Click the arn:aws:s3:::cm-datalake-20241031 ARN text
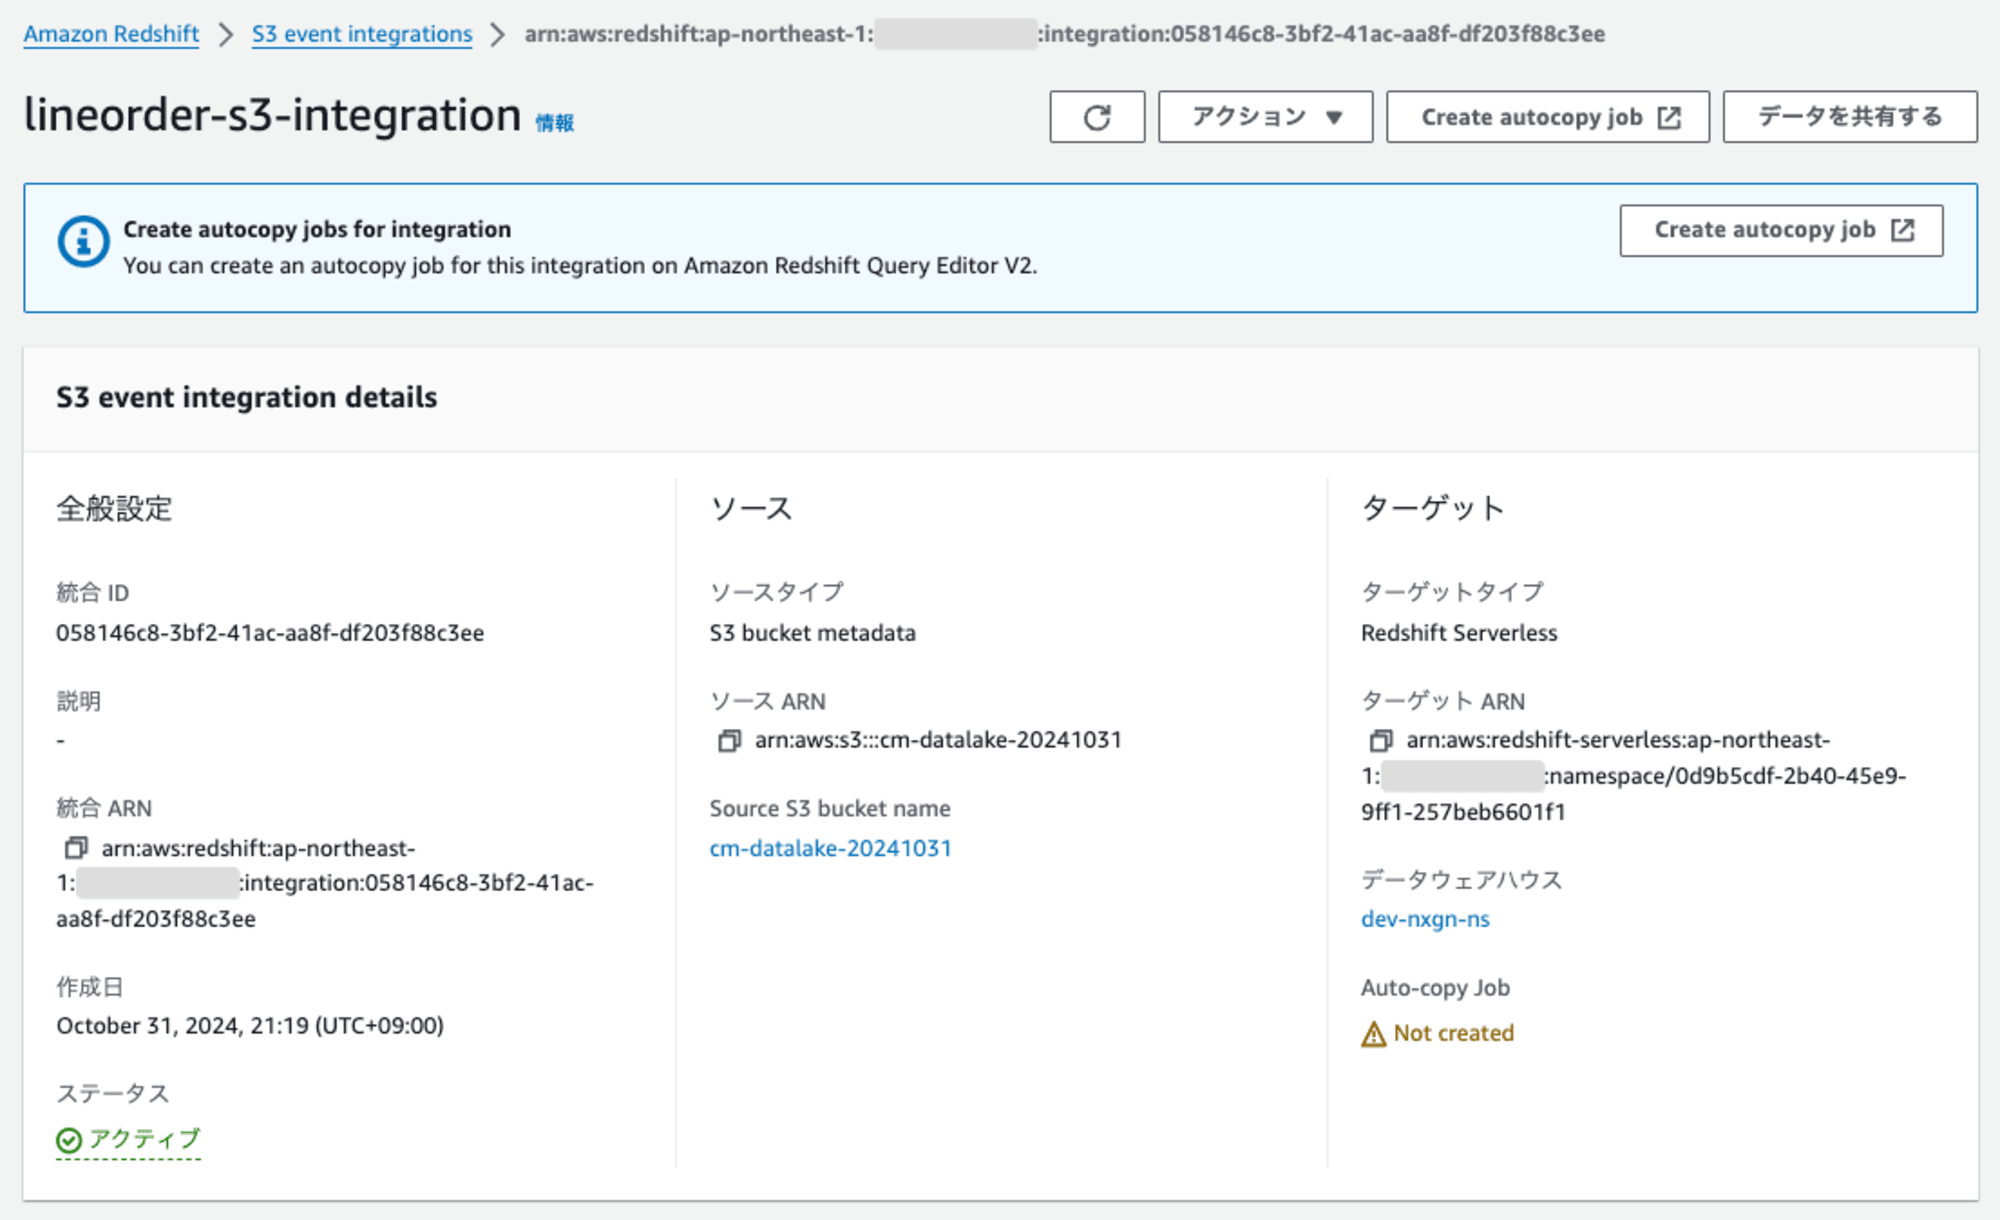Image resolution: width=2000 pixels, height=1220 pixels. (x=938, y=740)
